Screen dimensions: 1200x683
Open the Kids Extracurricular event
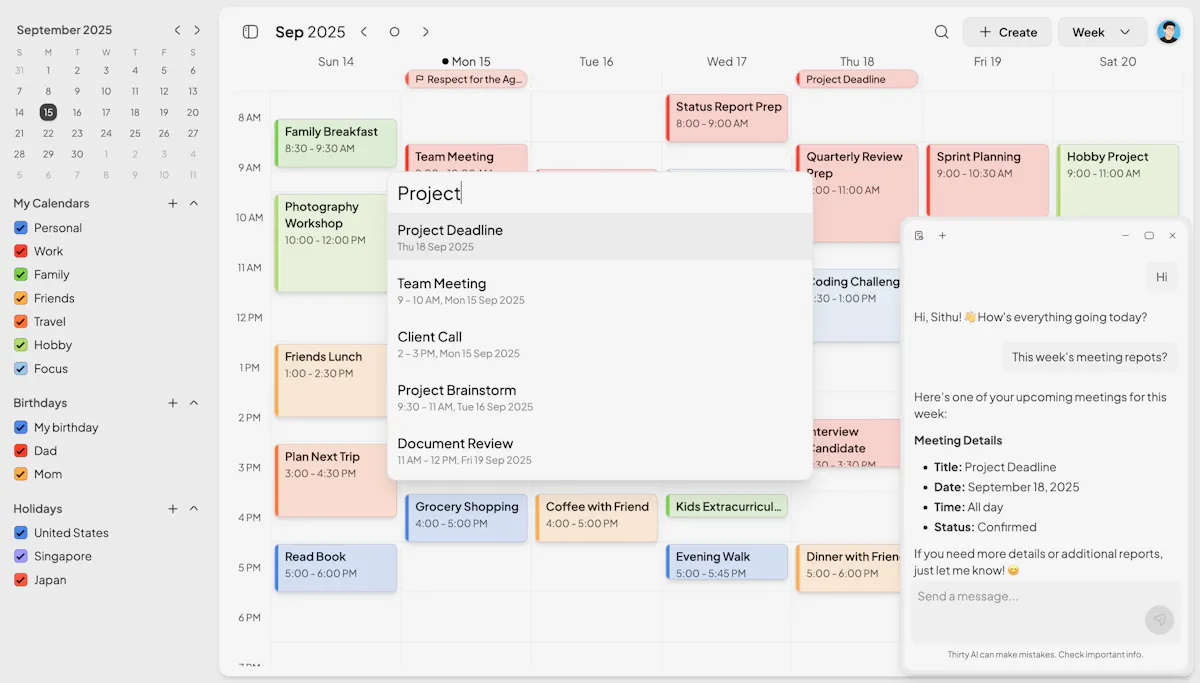(x=727, y=506)
